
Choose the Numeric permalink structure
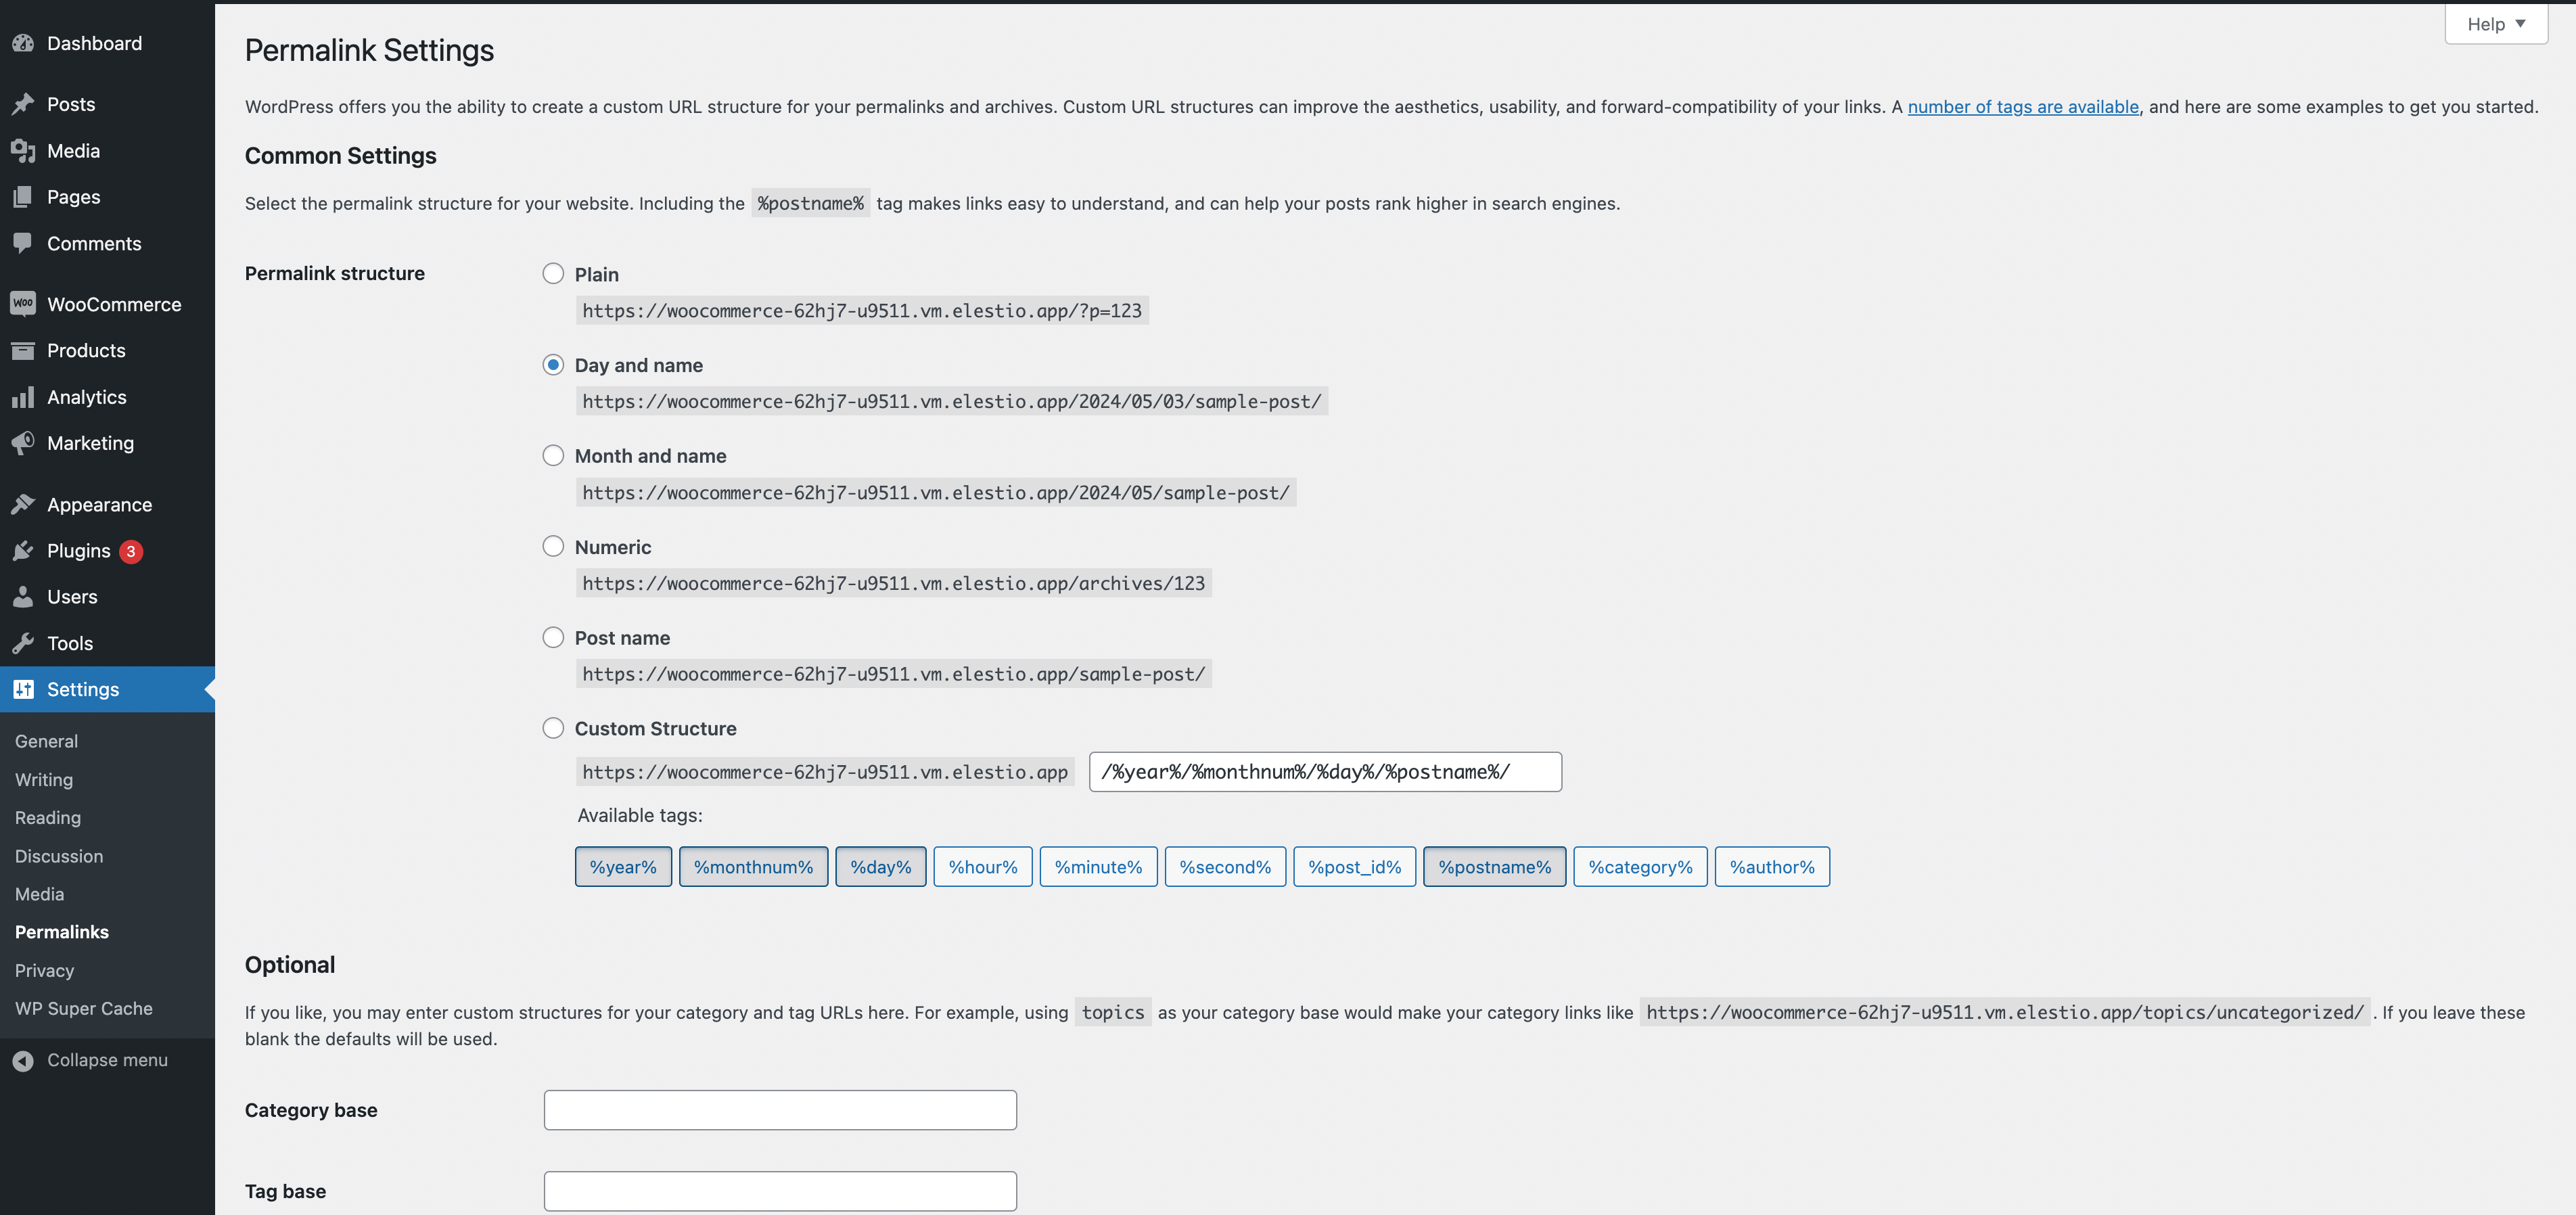point(553,547)
